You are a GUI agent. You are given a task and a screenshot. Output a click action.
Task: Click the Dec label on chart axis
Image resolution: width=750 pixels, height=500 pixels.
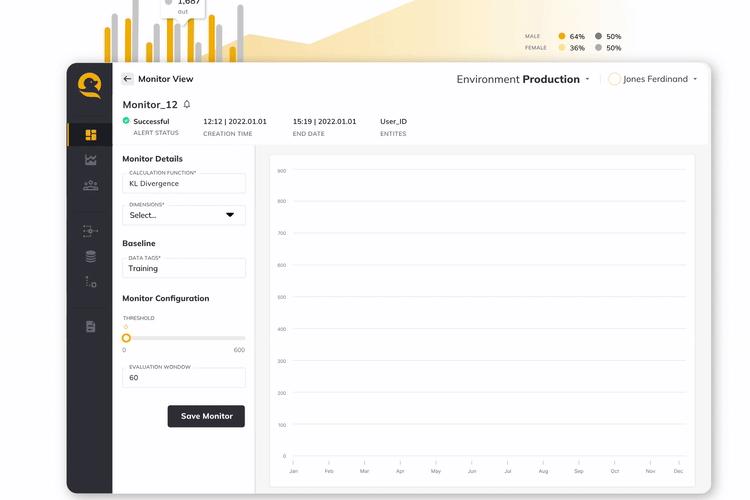[678, 471]
